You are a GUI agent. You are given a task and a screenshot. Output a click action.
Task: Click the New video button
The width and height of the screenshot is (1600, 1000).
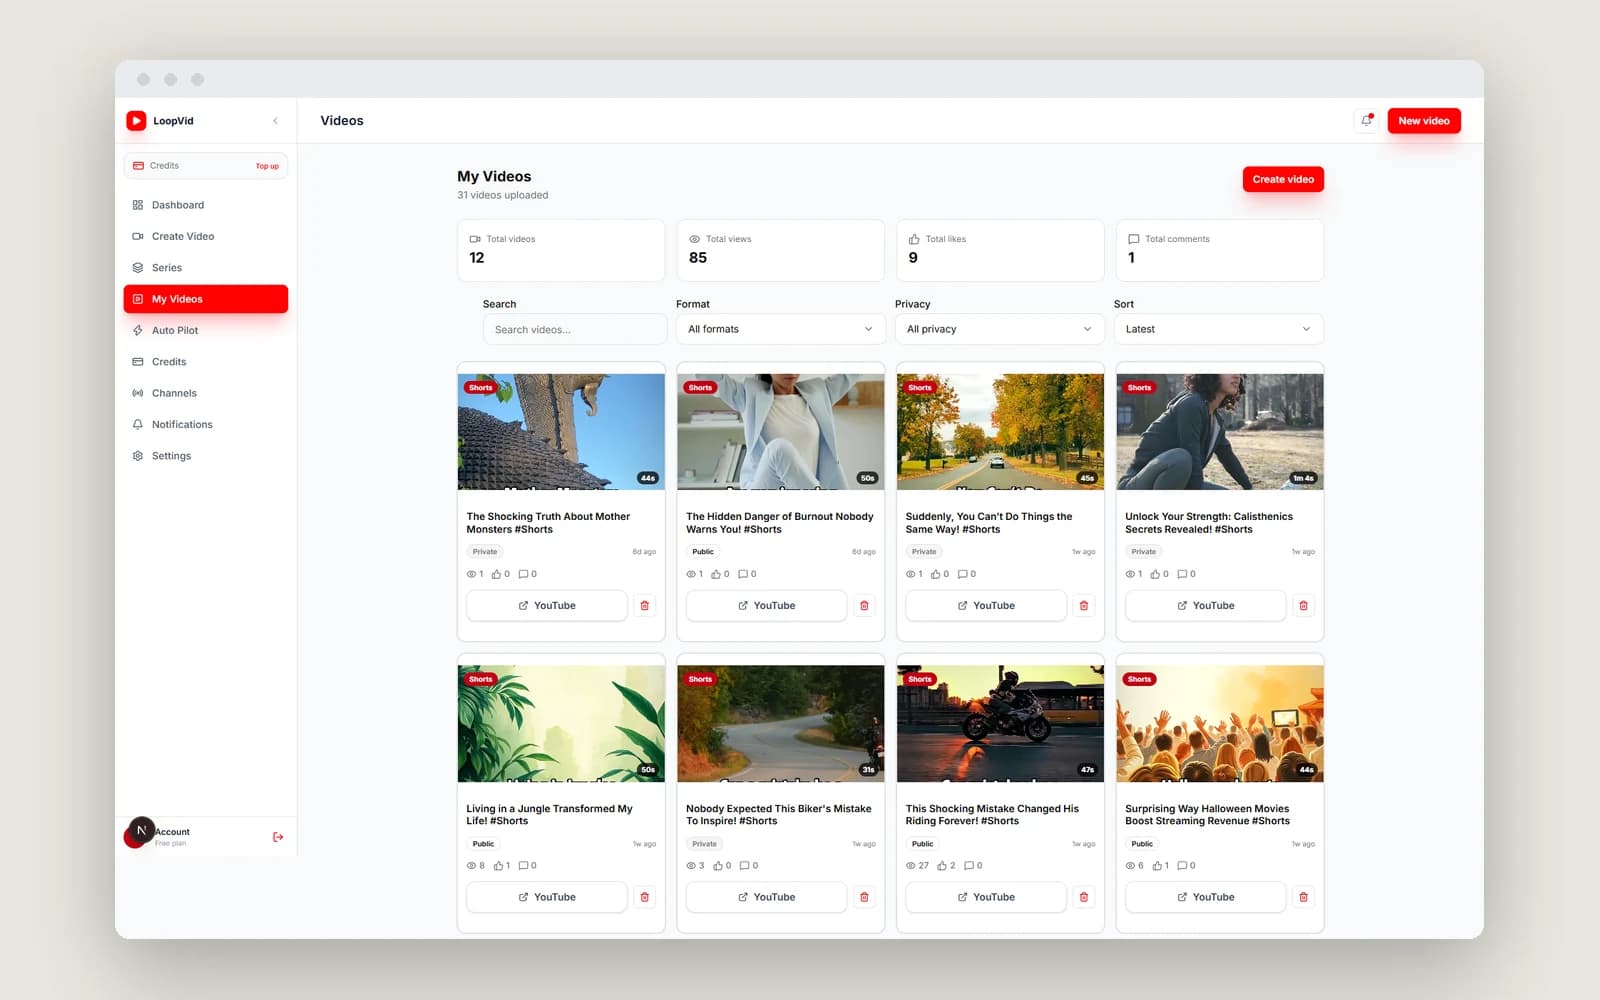pyautogui.click(x=1424, y=121)
